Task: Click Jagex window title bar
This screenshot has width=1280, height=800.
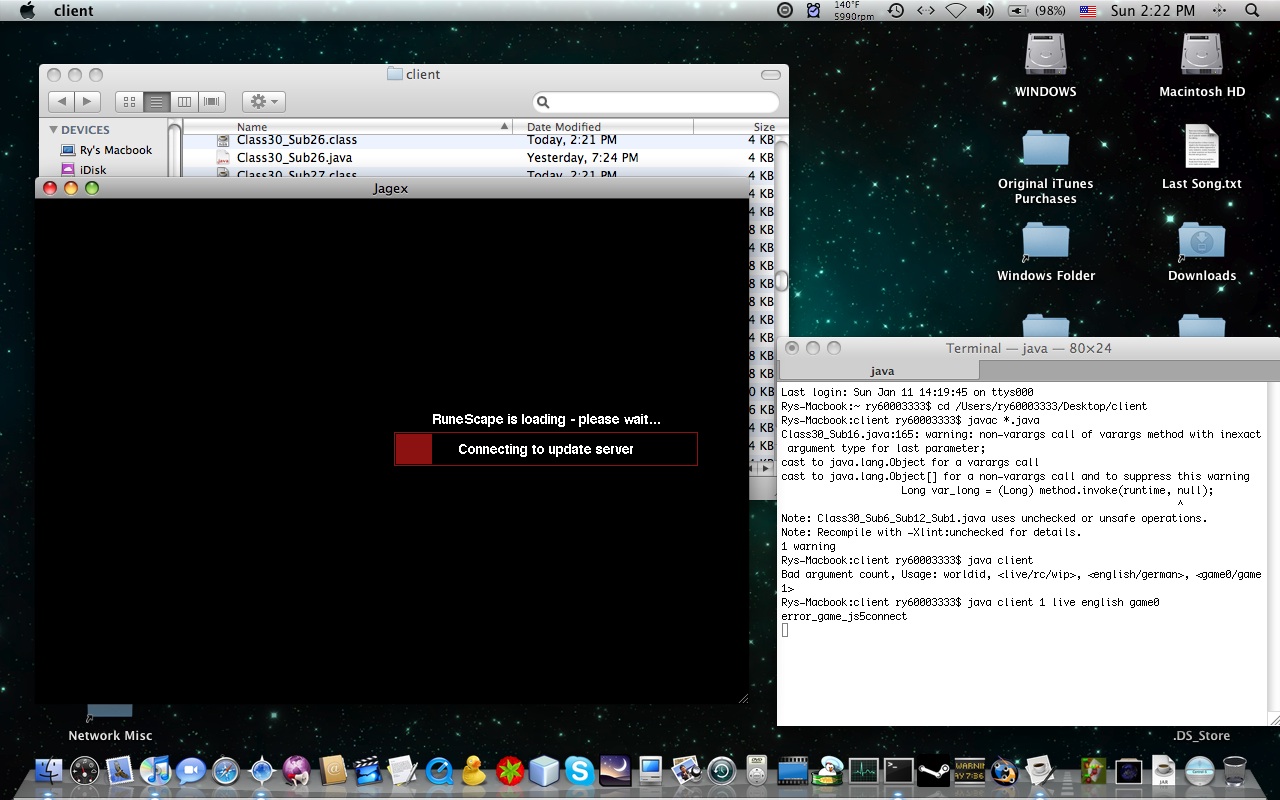Action: point(392,188)
